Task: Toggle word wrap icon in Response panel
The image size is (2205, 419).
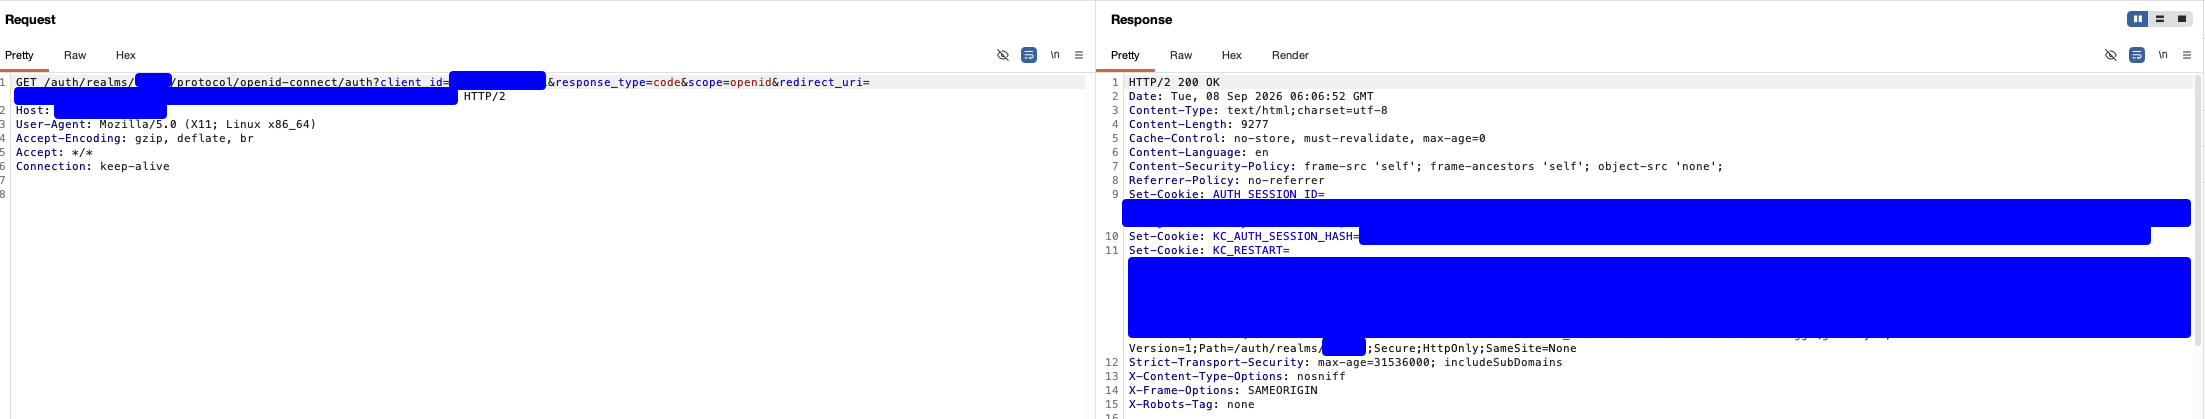Action: click(2137, 55)
